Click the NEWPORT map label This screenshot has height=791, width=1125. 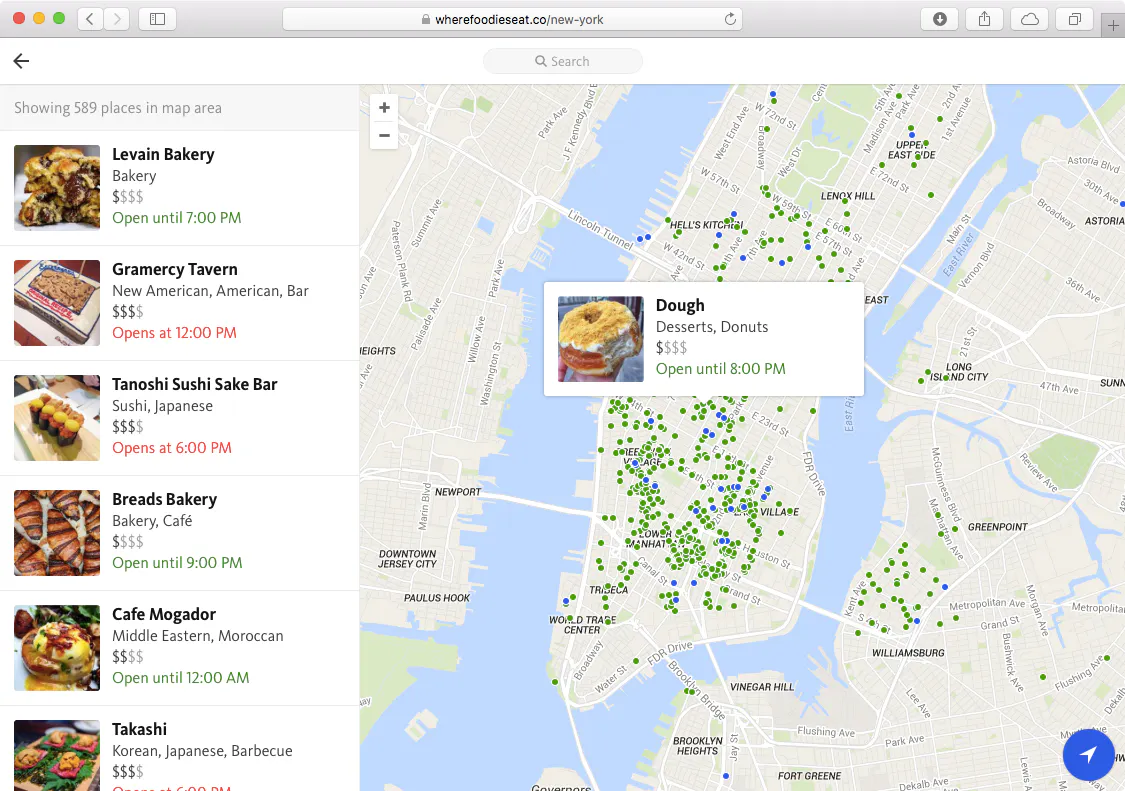pyautogui.click(x=458, y=492)
